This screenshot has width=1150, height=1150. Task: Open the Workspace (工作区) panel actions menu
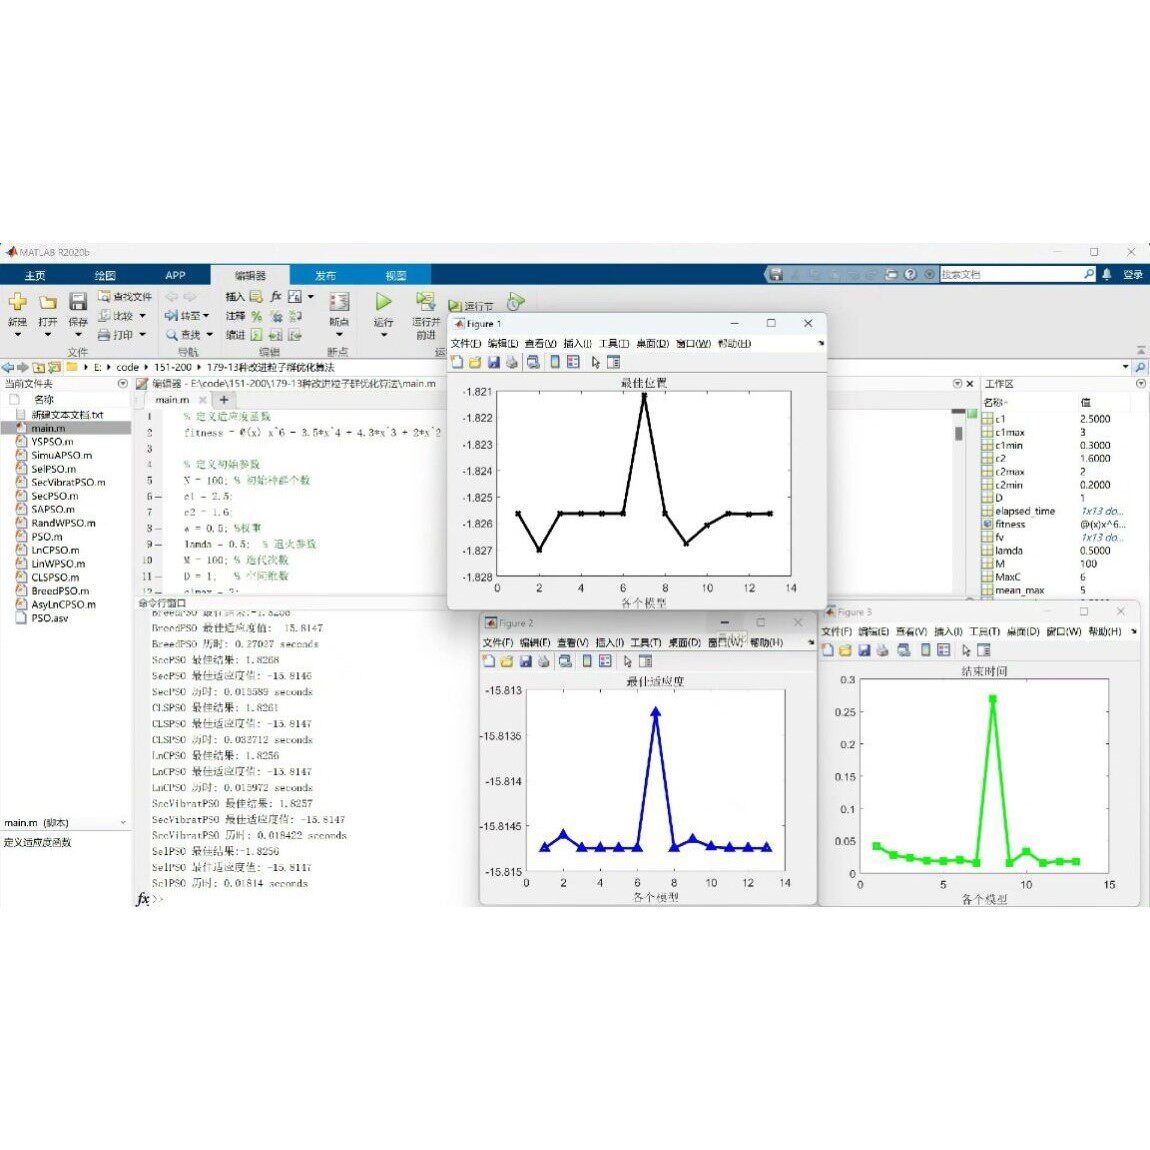[1140, 384]
